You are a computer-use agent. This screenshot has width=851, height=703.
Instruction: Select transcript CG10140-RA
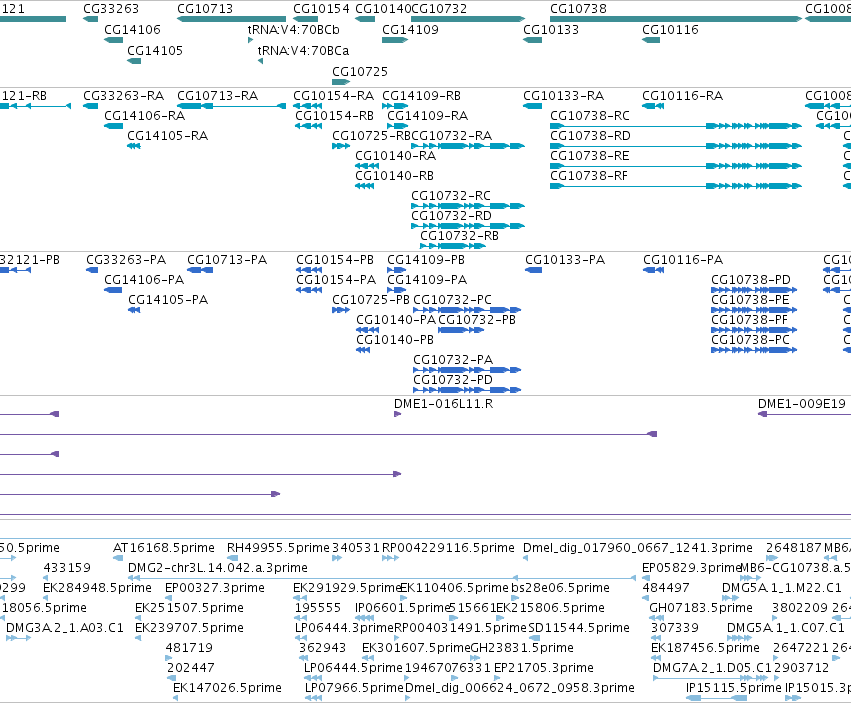click(395, 156)
